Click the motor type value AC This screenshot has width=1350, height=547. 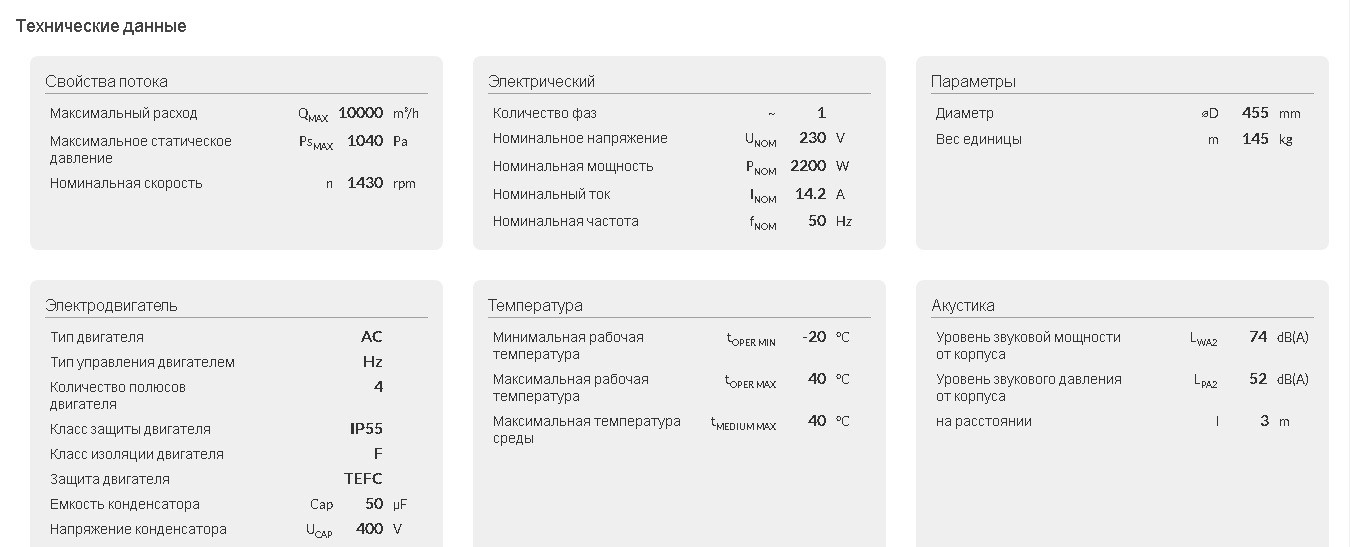coord(372,337)
